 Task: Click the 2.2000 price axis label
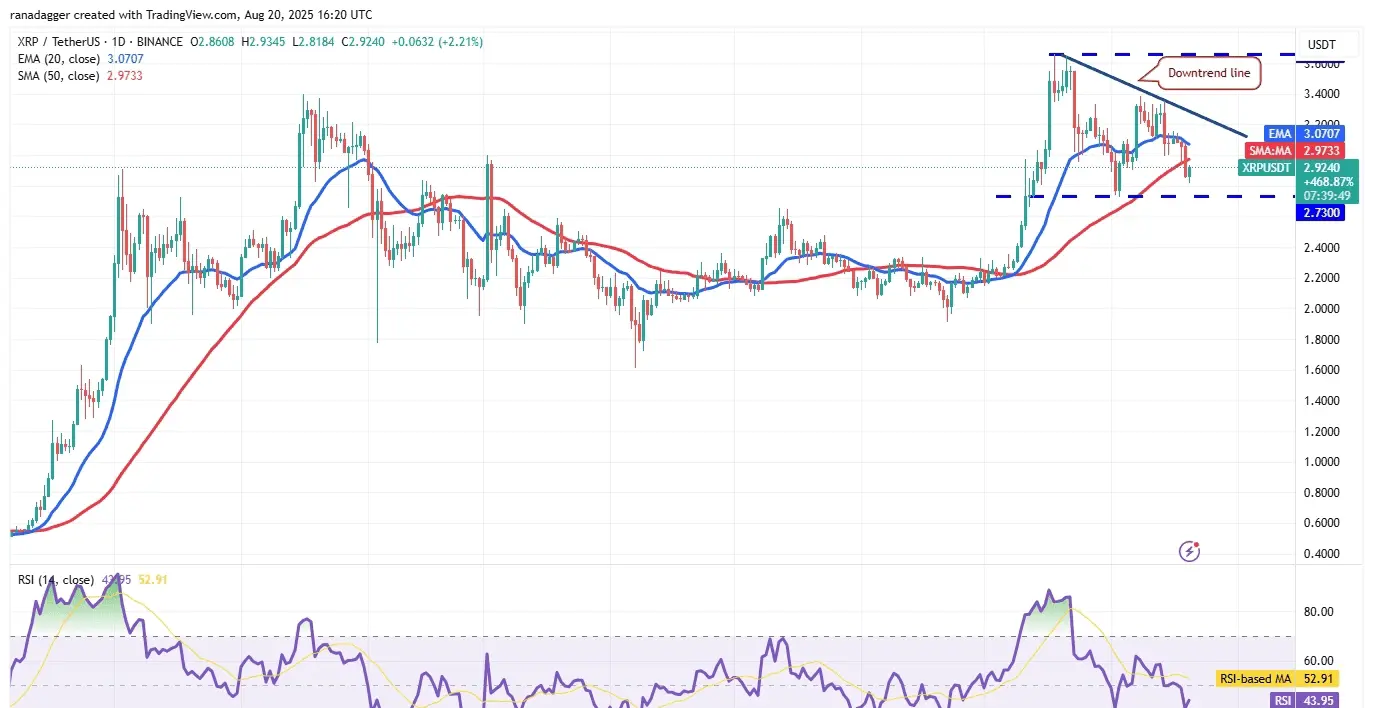[x=1322, y=278]
